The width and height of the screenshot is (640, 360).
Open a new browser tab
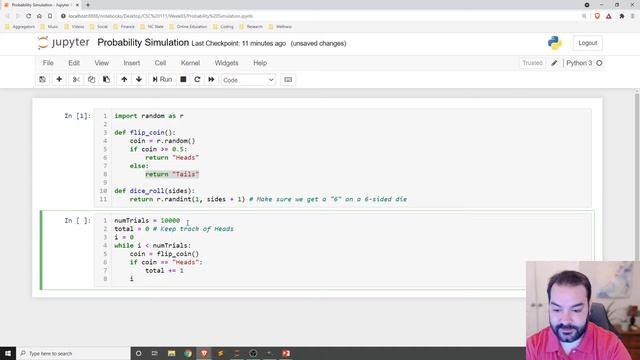[x=88, y=5]
